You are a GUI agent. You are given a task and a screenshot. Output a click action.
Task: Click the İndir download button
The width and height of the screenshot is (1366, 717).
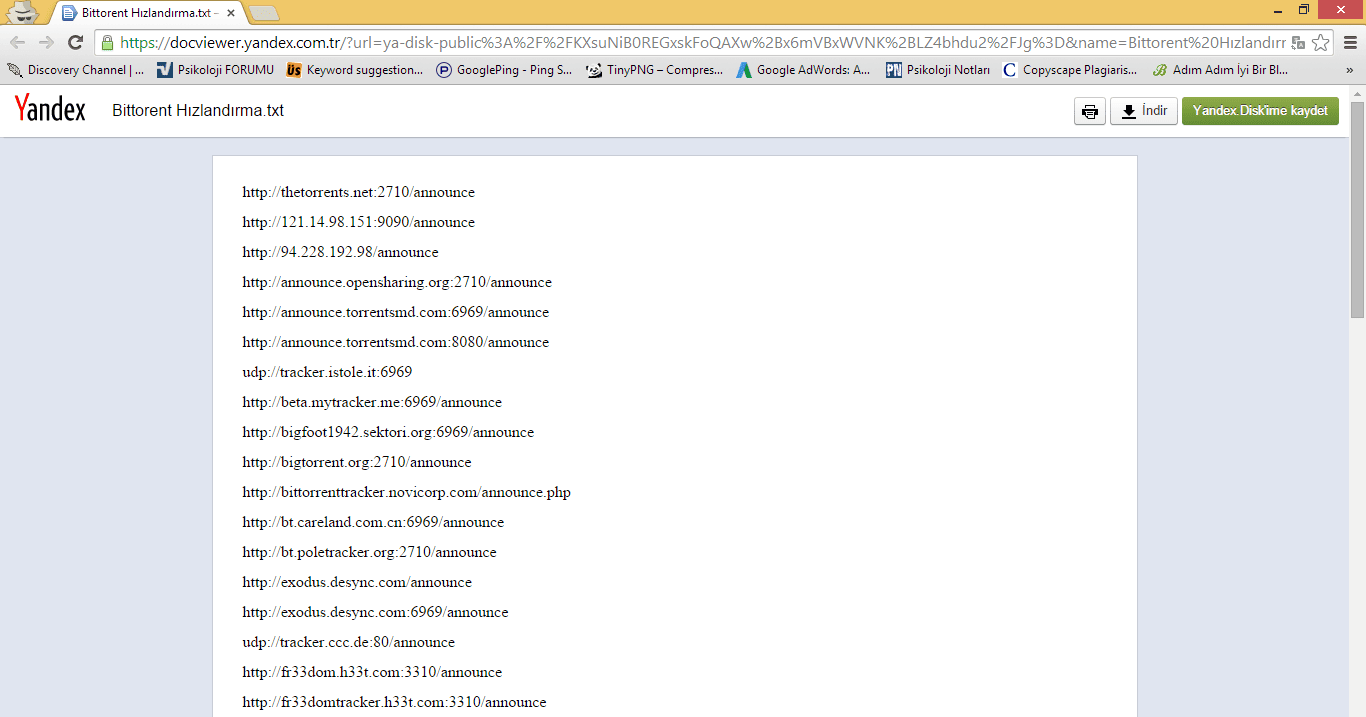click(x=1144, y=111)
